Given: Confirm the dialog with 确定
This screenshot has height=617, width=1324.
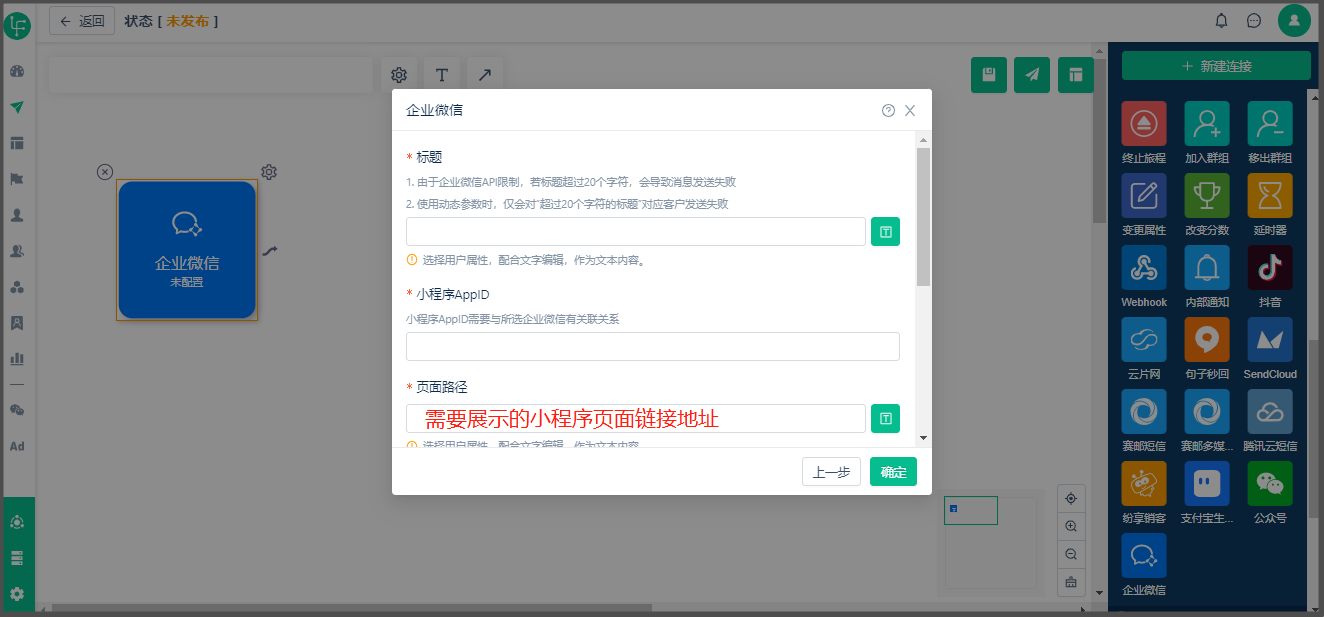Looking at the screenshot, I should tap(893, 472).
